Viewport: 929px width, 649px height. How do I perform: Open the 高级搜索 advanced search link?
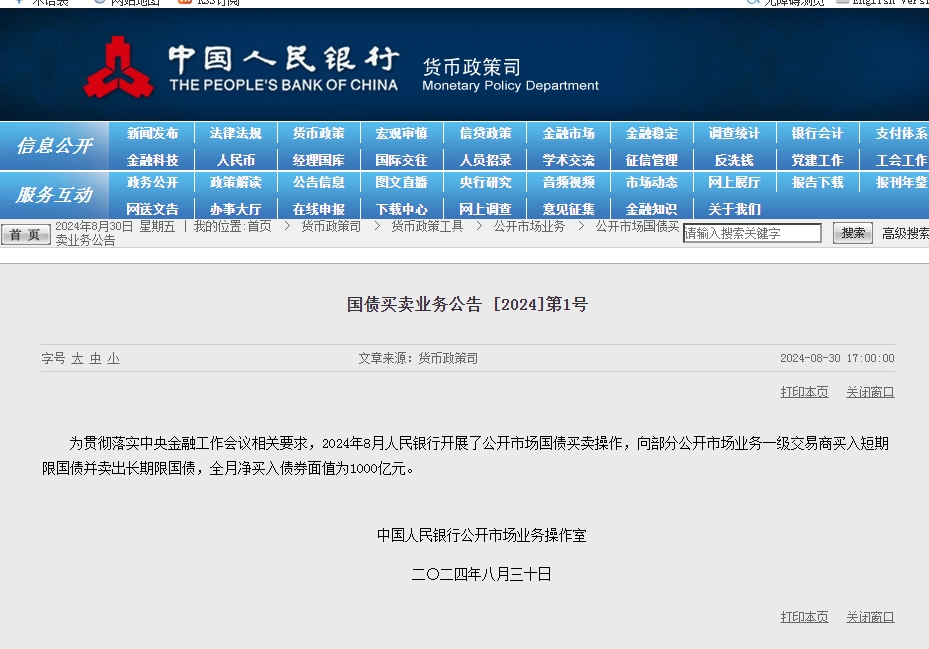pyautogui.click(x=904, y=233)
